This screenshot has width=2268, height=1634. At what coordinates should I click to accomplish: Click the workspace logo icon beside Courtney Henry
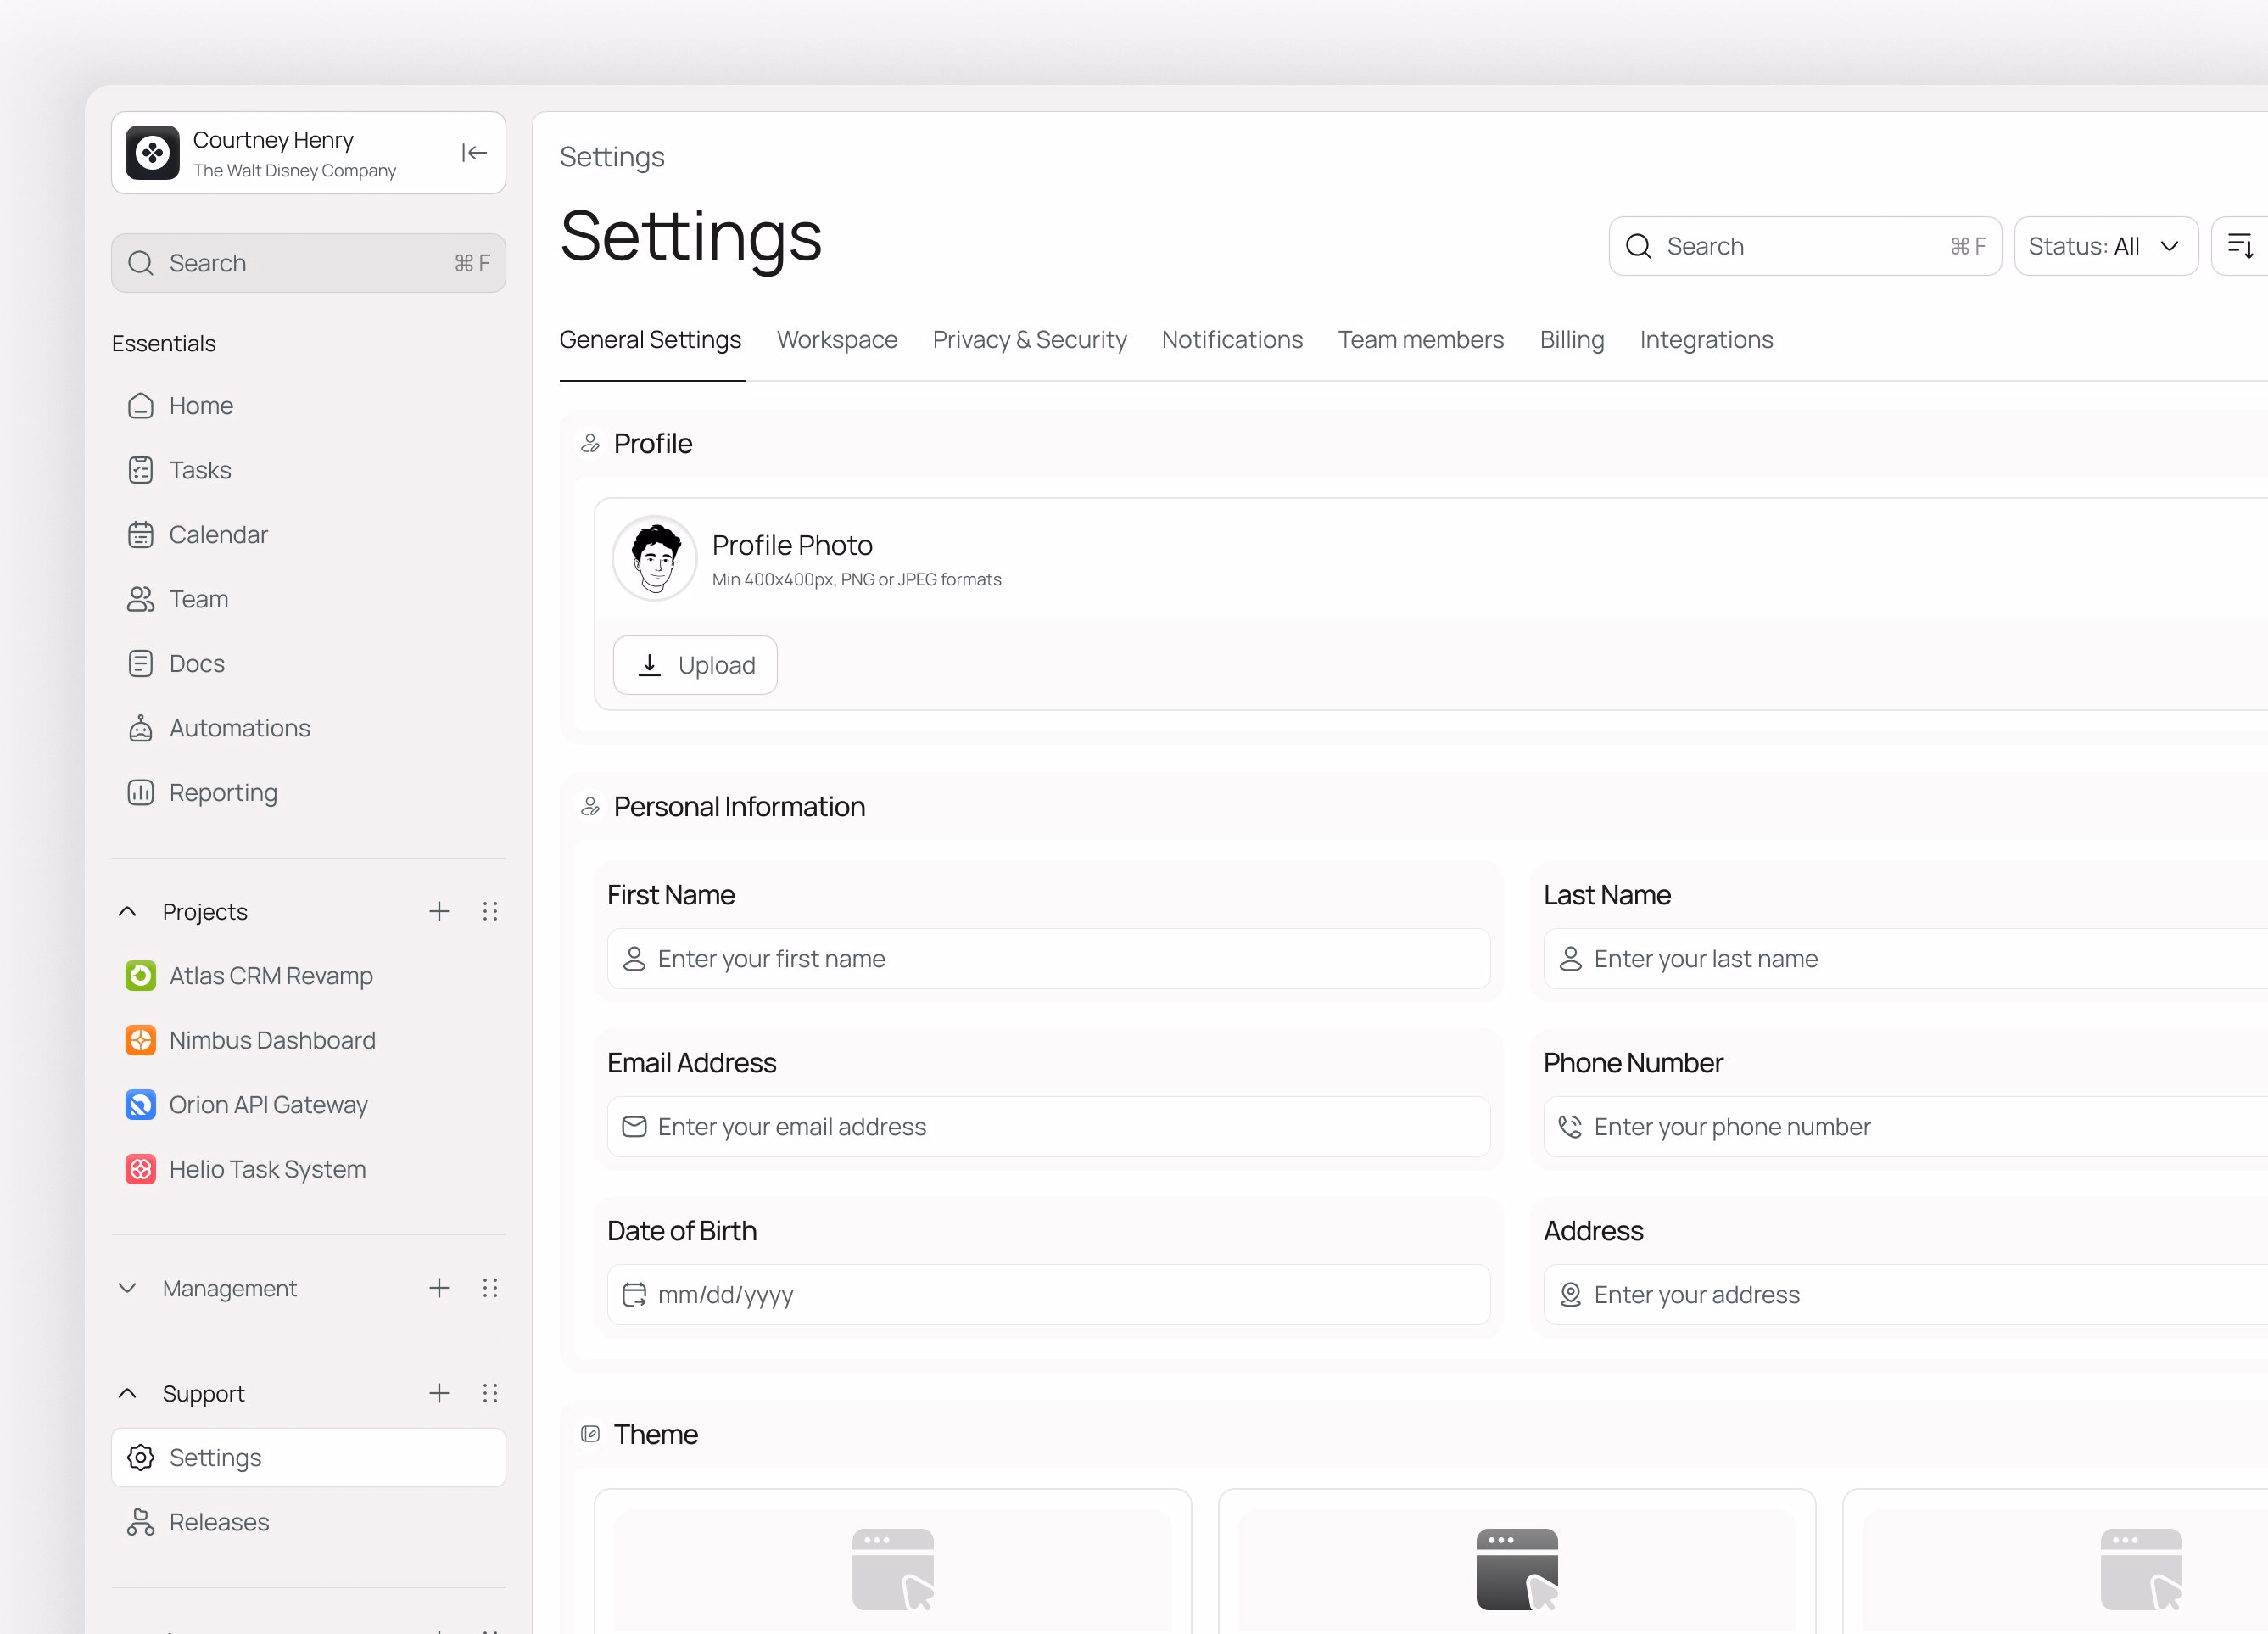click(152, 153)
